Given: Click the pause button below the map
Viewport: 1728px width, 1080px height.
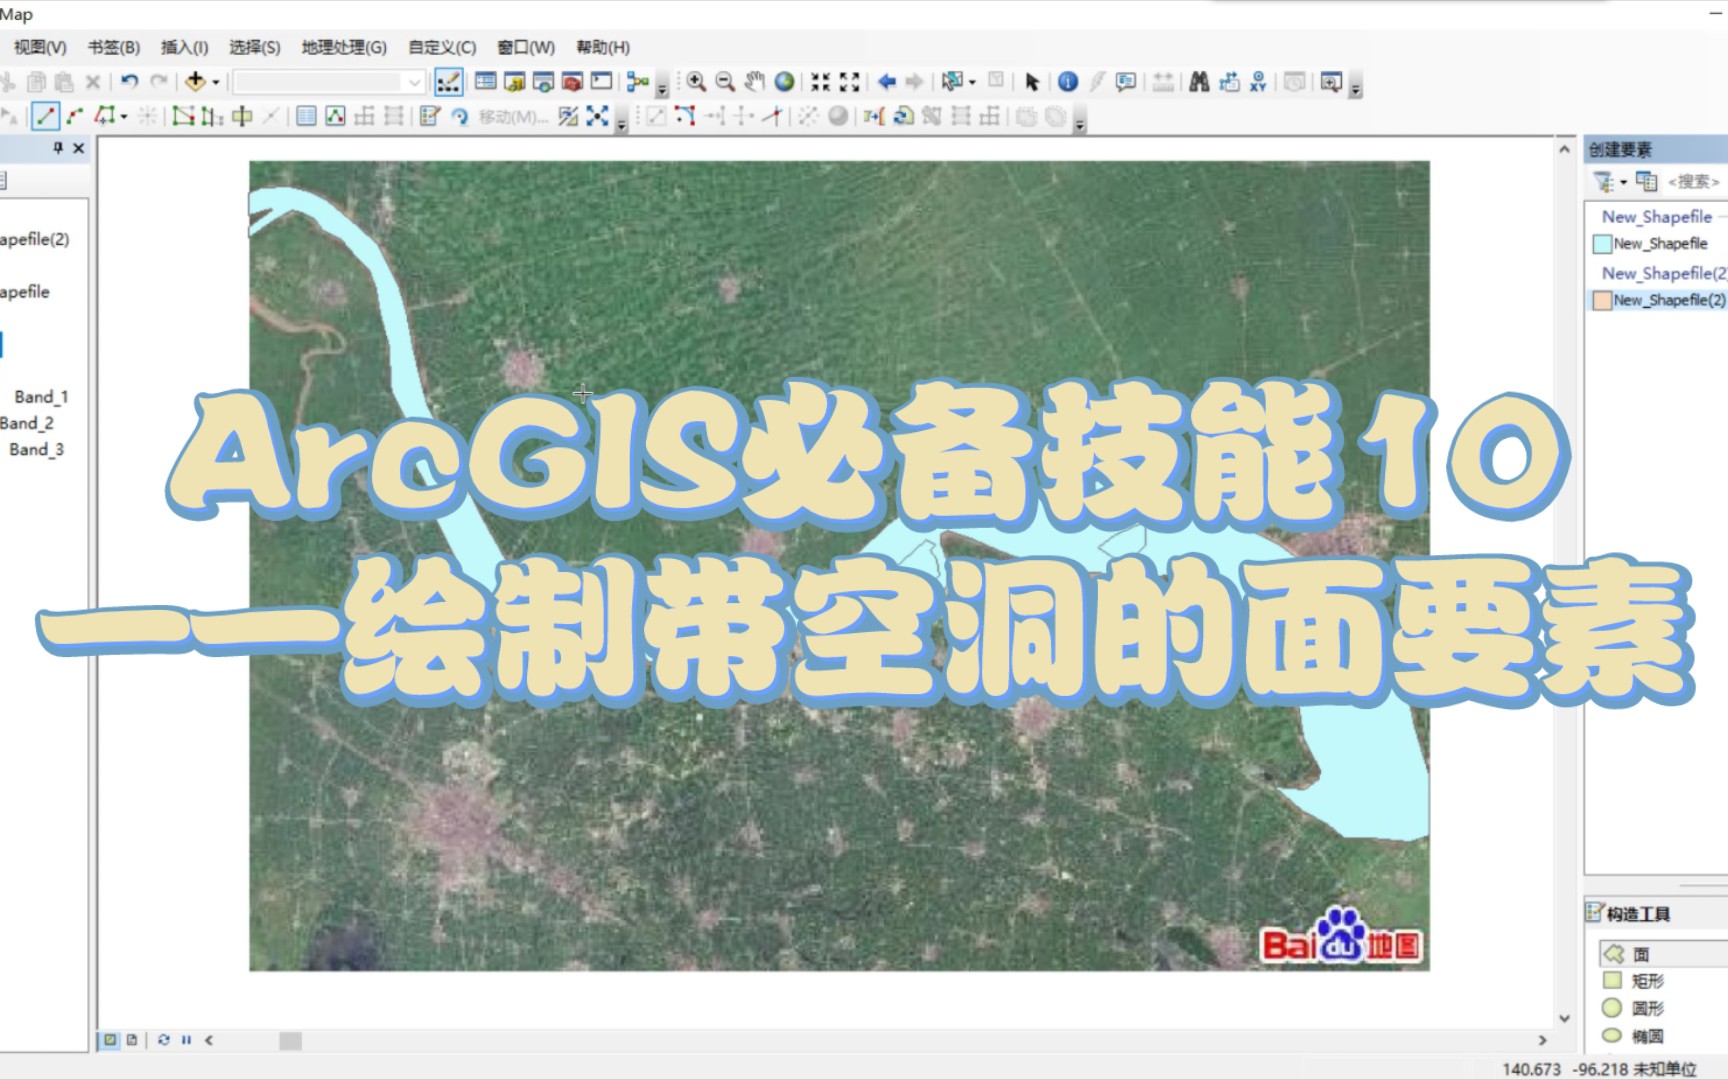Looking at the screenshot, I should [x=187, y=1040].
